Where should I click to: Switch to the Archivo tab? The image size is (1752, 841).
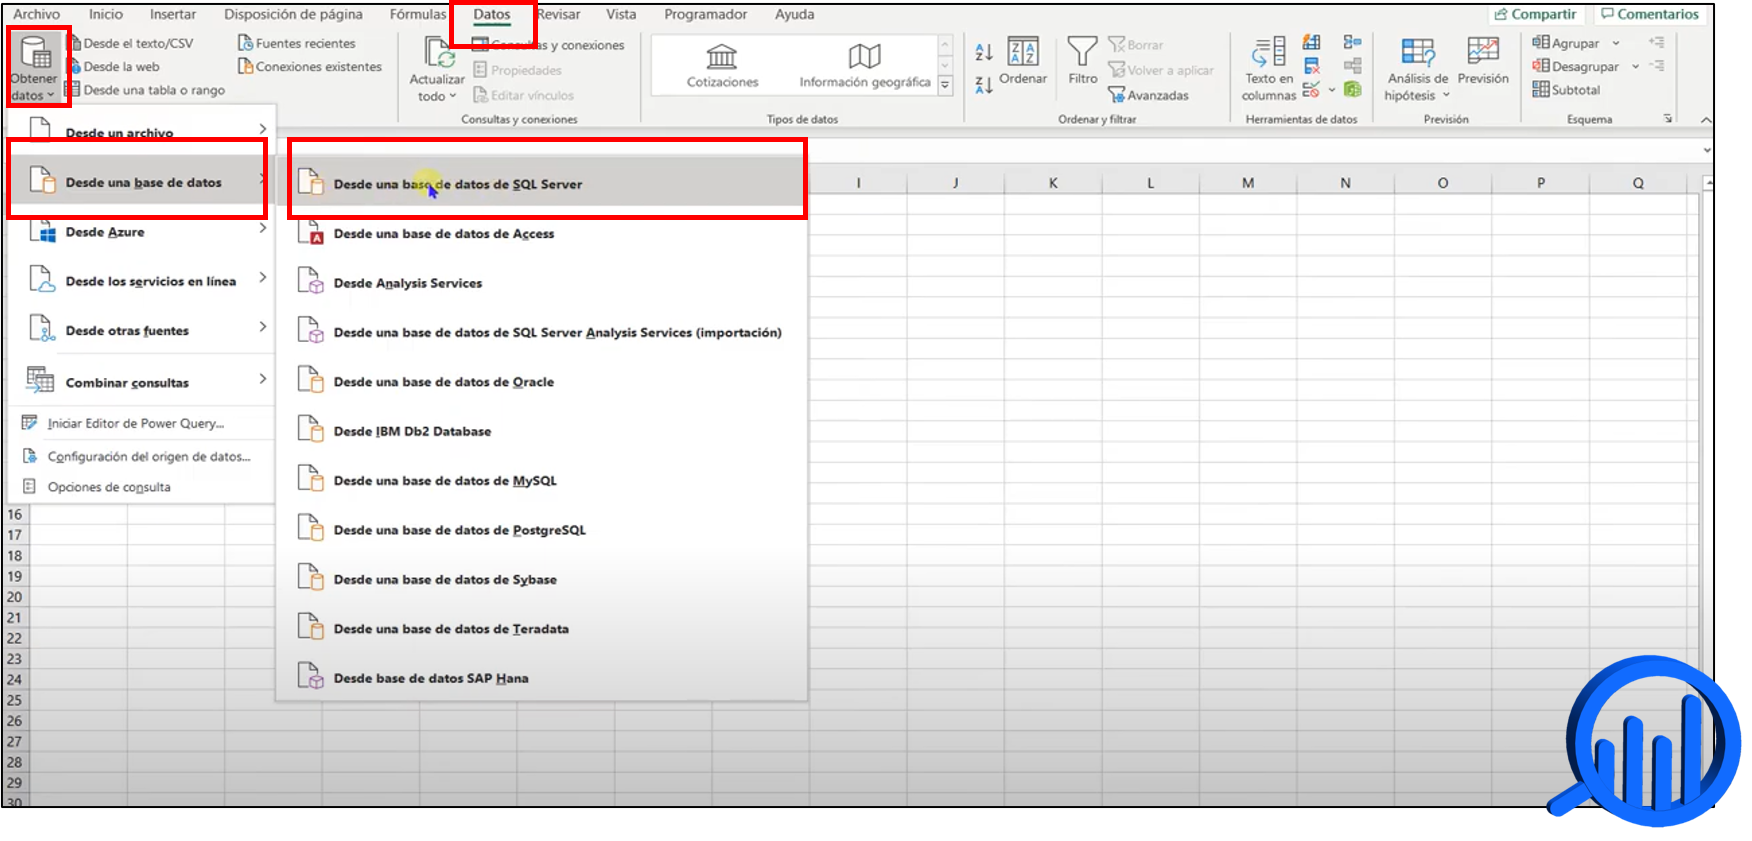pos(36,14)
